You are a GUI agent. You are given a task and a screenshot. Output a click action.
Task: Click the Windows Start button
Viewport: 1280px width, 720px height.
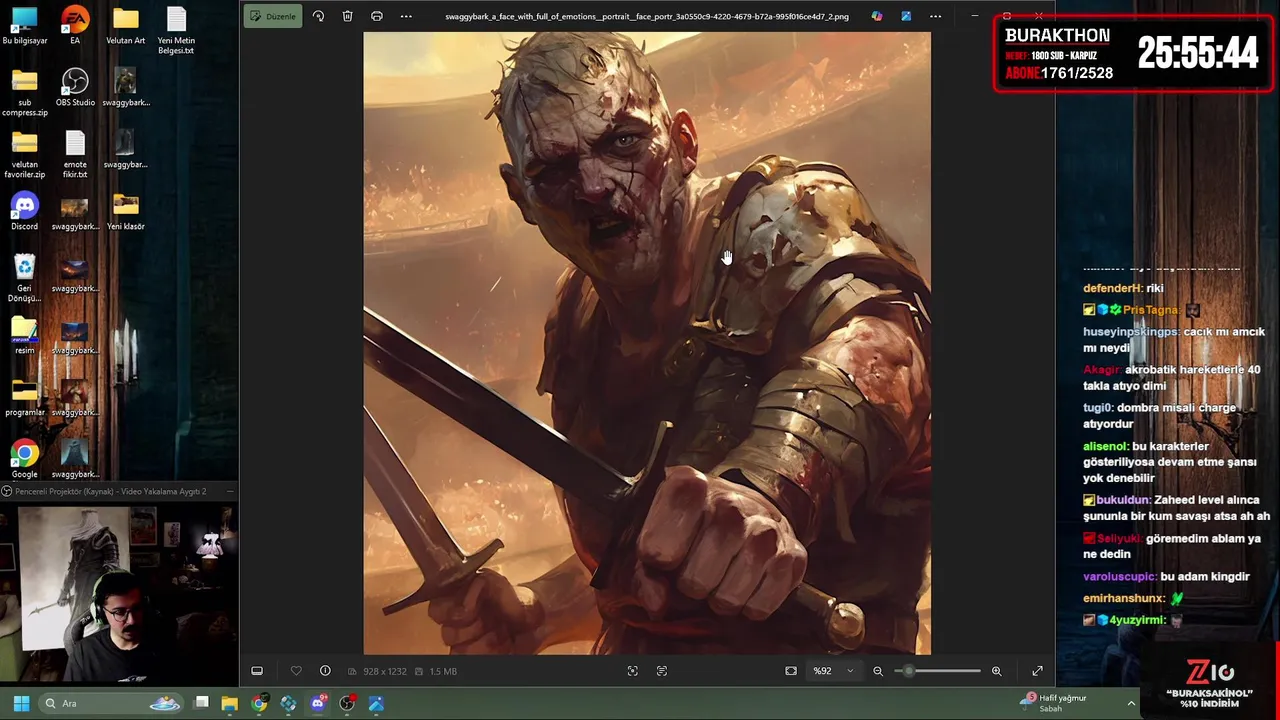pyautogui.click(x=21, y=703)
